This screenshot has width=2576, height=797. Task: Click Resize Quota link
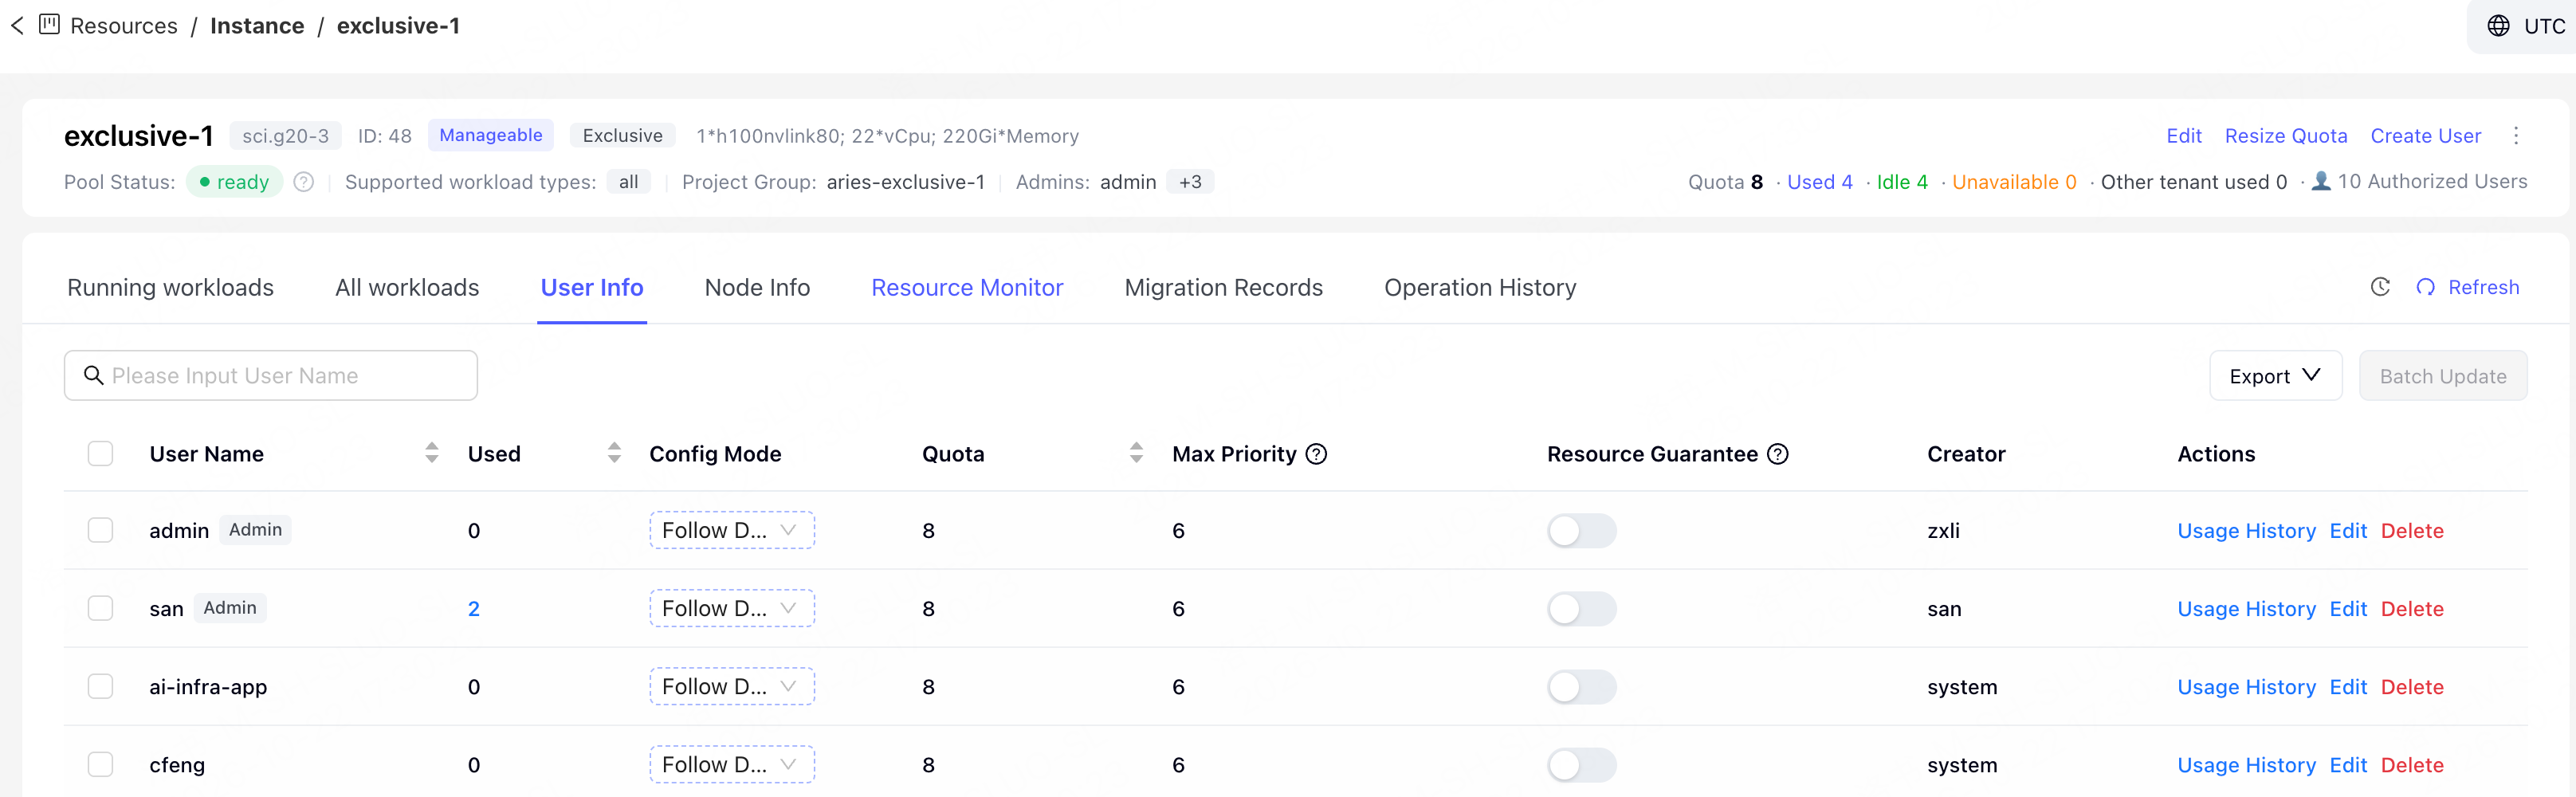click(2286, 136)
